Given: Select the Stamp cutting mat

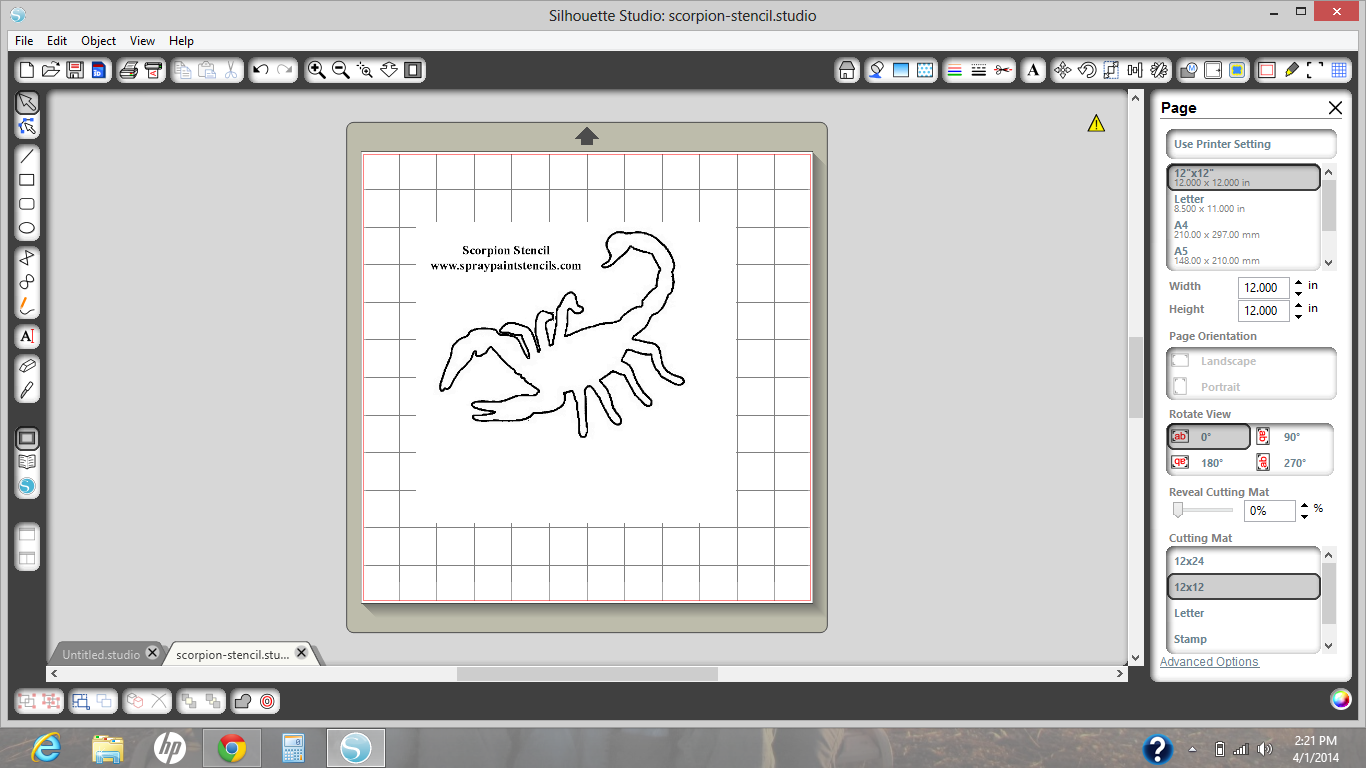Looking at the screenshot, I should 1244,639.
